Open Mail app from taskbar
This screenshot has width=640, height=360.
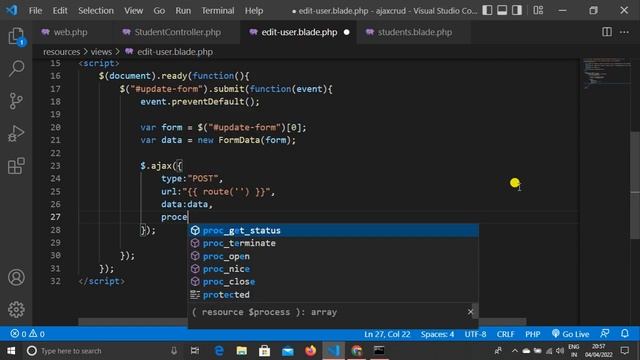click(288, 351)
